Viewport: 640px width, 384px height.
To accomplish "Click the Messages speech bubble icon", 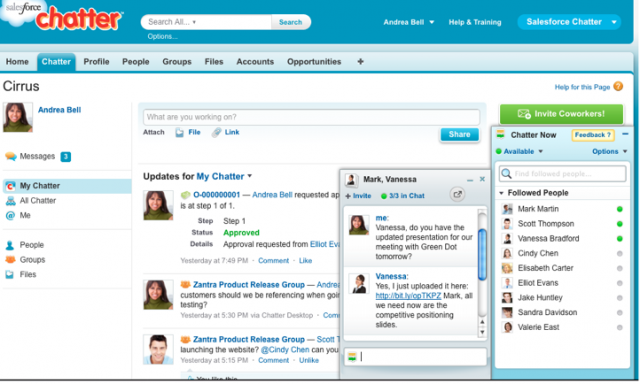I will pos(11,156).
